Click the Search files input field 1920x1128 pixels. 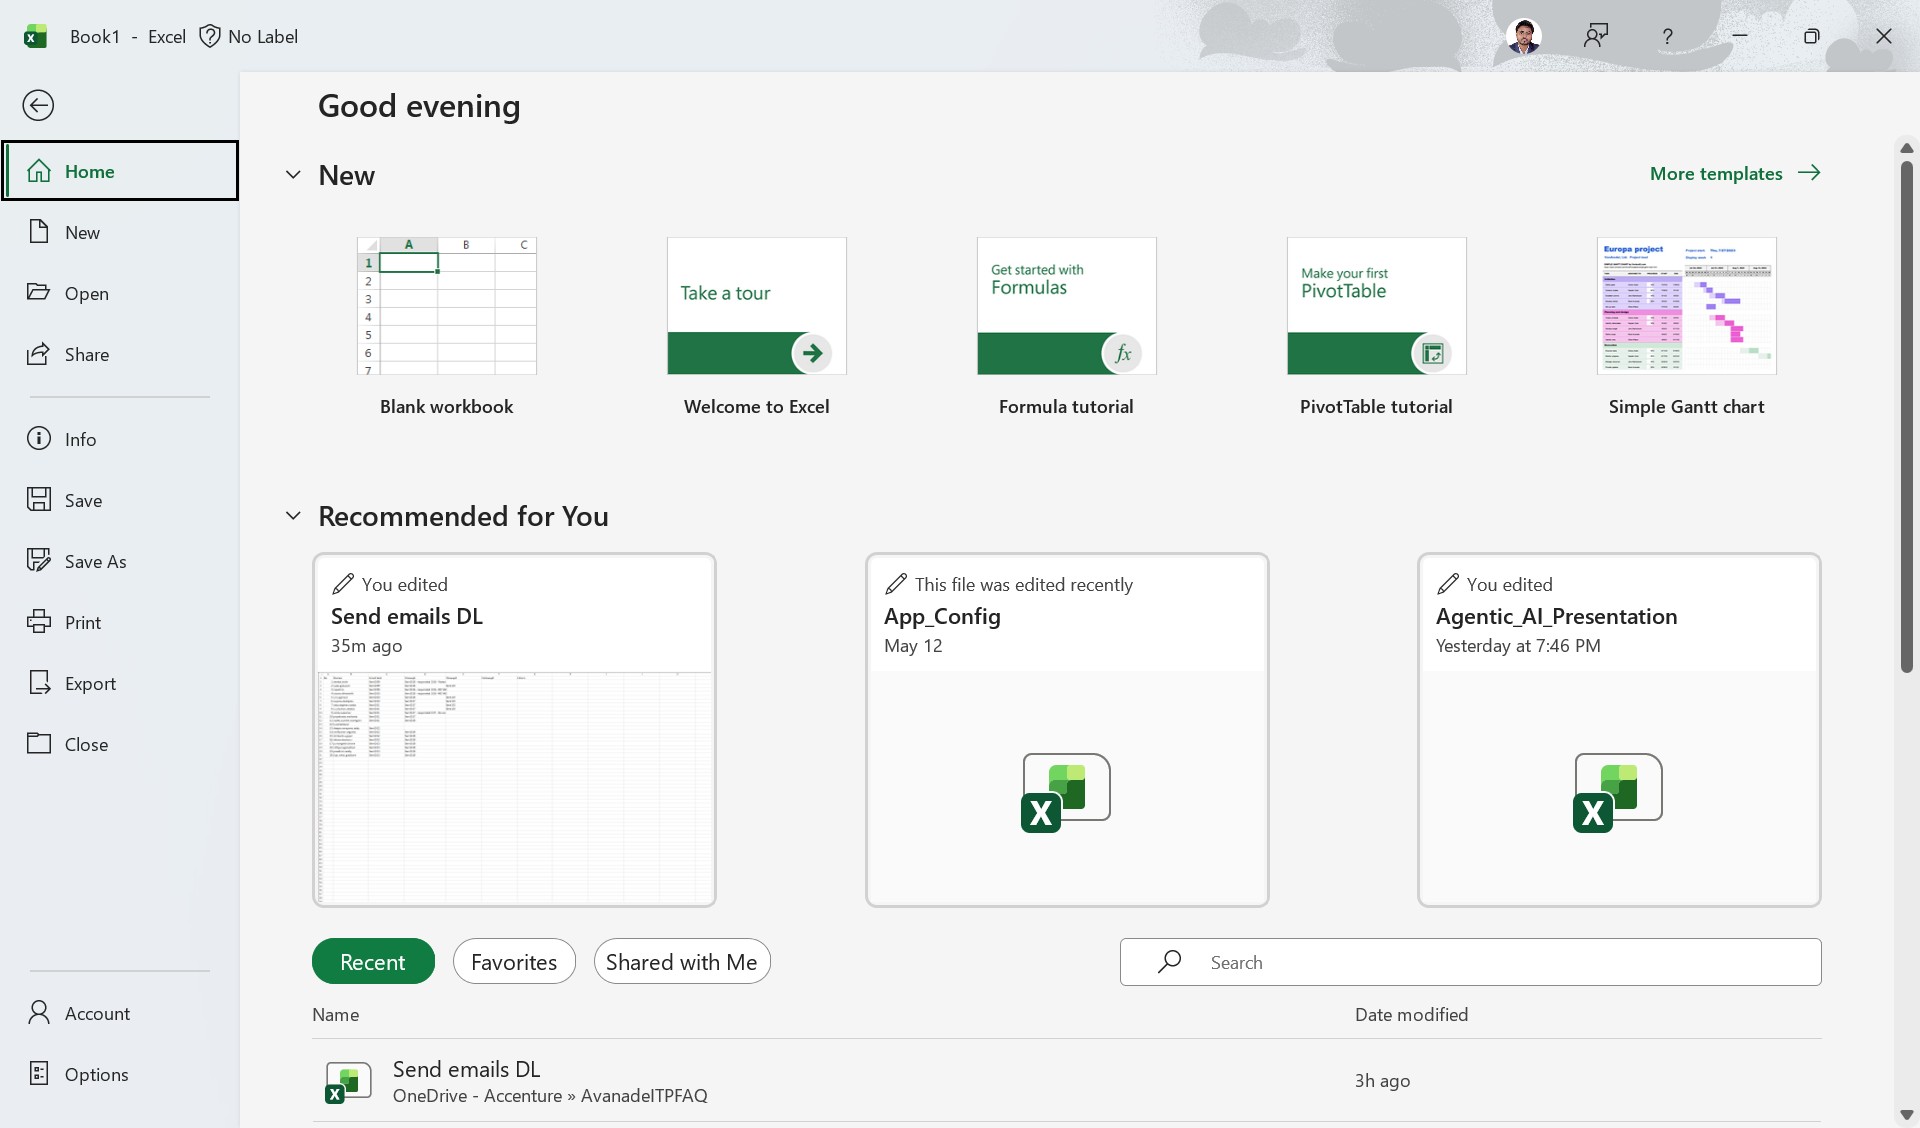1470,962
